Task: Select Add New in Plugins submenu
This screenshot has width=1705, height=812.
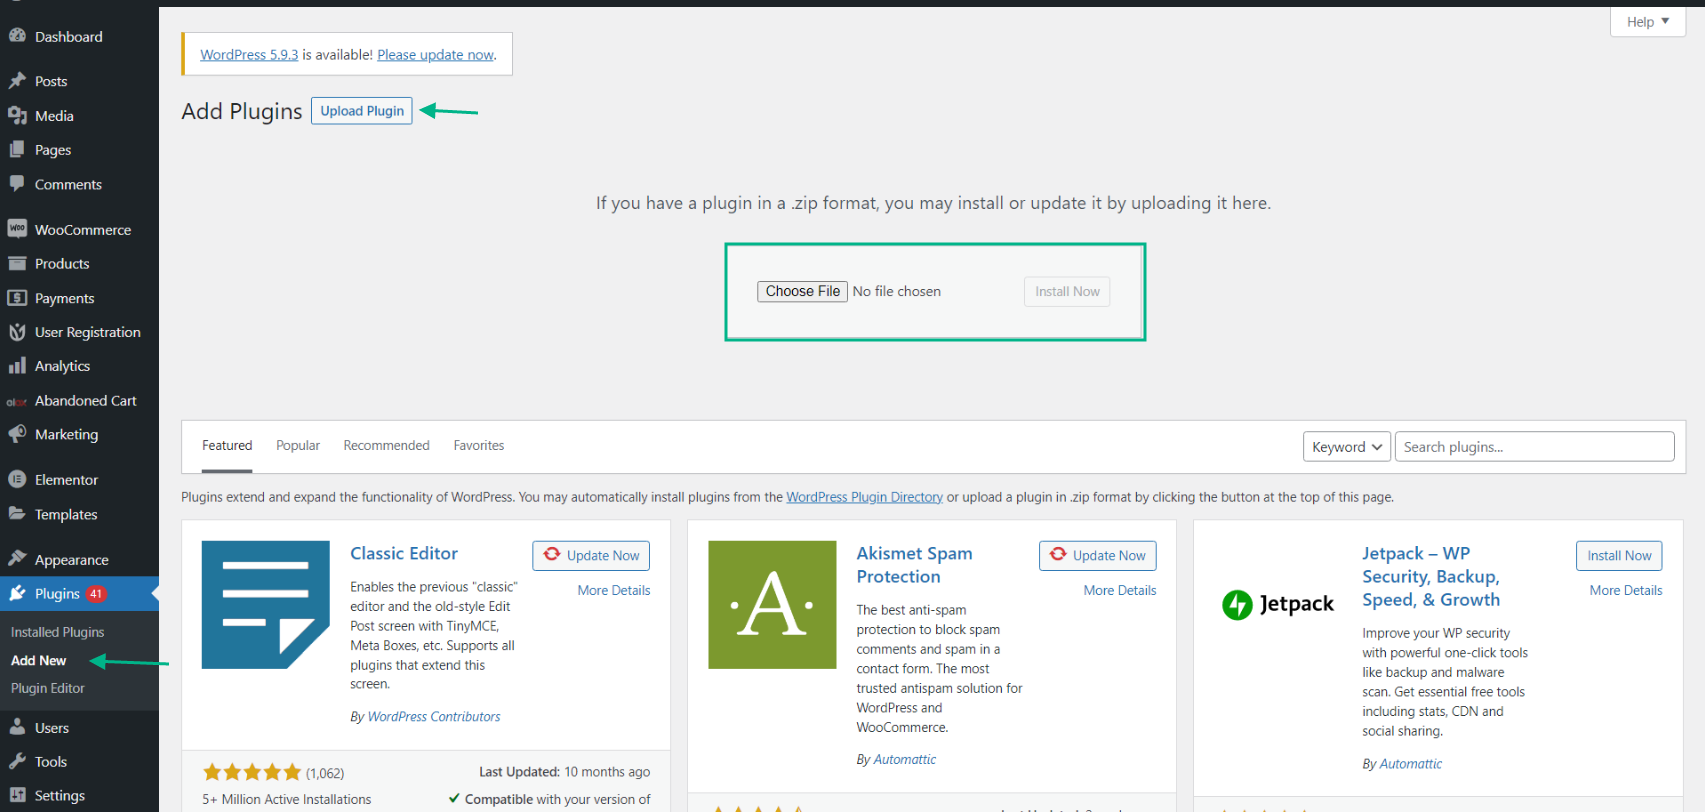Action: [x=39, y=660]
